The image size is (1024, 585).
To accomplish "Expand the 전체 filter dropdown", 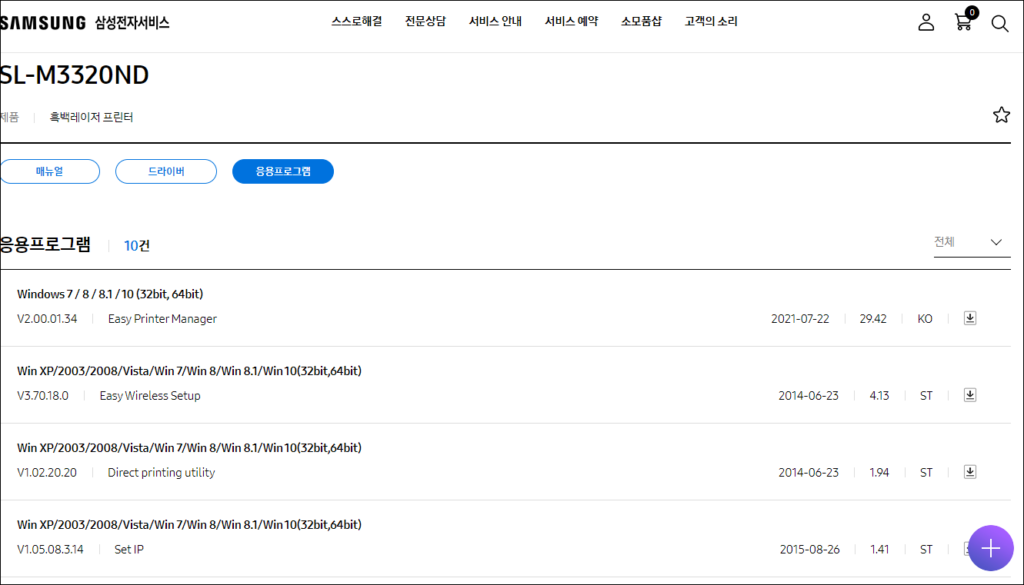I will [x=971, y=242].
